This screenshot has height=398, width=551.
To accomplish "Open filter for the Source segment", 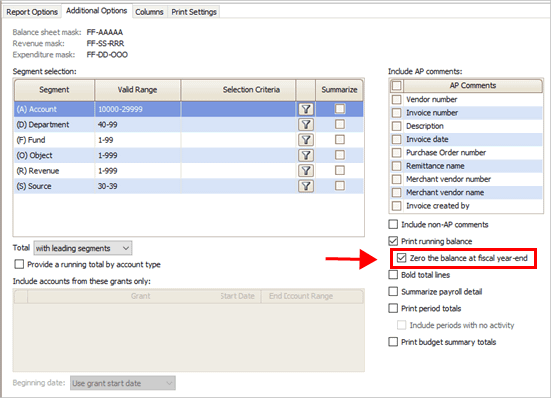I will (x=306, y=186).
